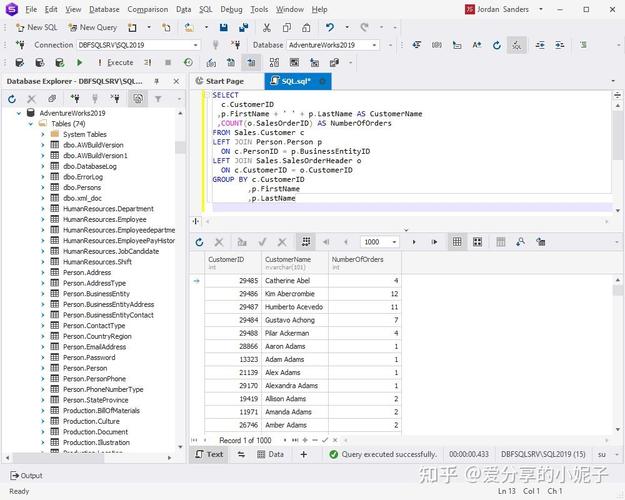Switch results to card view
The image size is (625, 500).
(479, 241)
